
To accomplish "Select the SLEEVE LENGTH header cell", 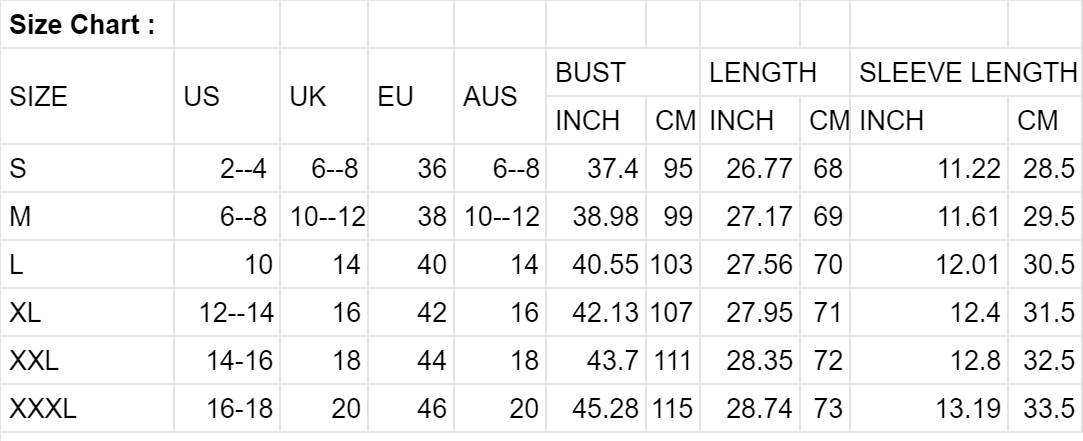I will (x=966, y=73).
